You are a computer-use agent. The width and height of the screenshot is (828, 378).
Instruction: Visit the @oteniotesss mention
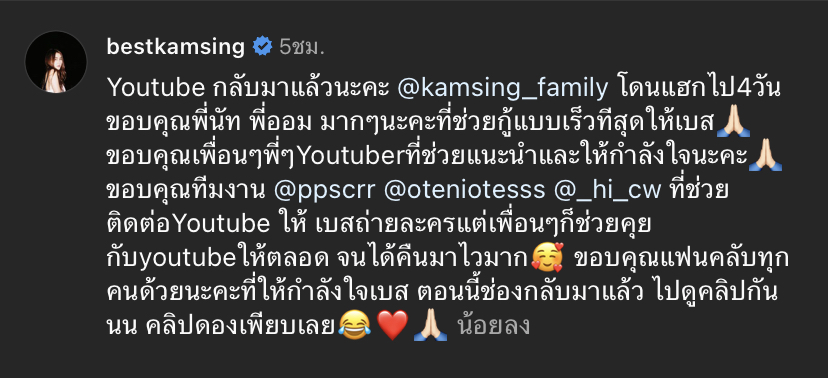pos(464,190)
